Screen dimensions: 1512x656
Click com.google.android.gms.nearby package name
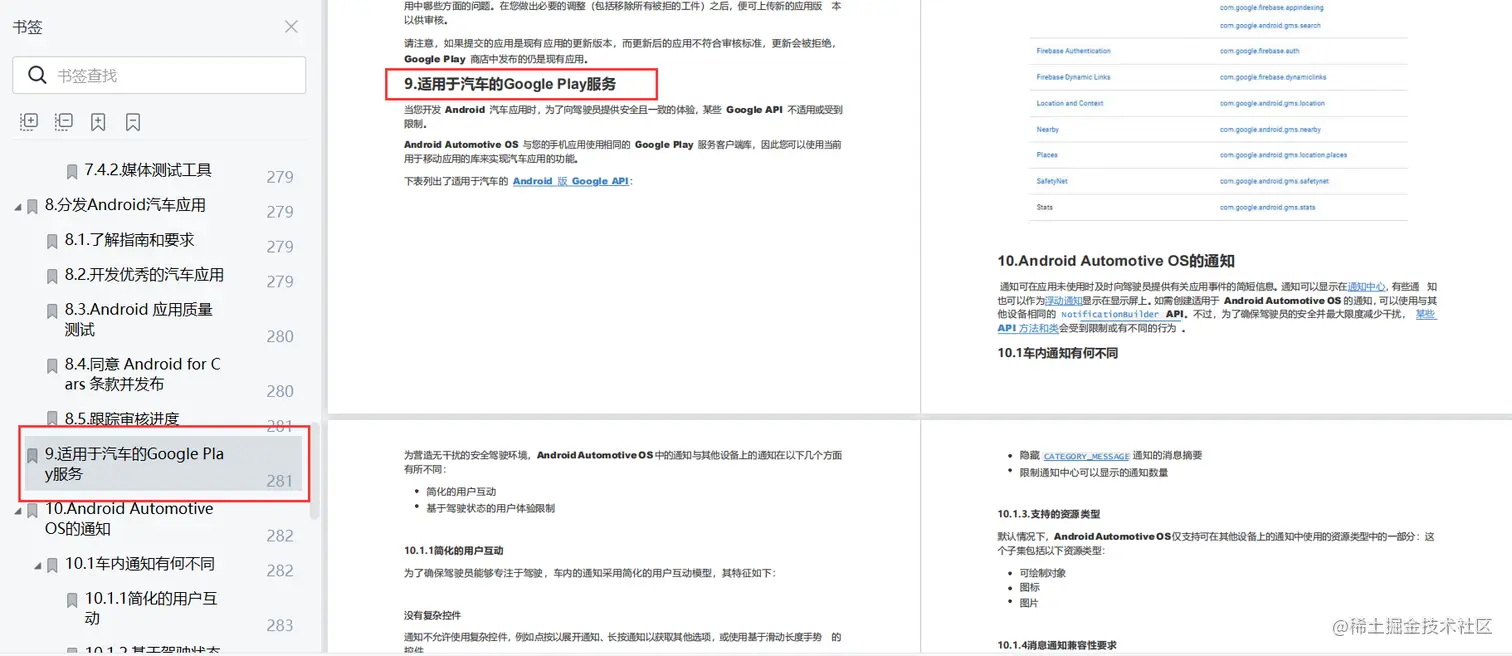(1270, 129)
